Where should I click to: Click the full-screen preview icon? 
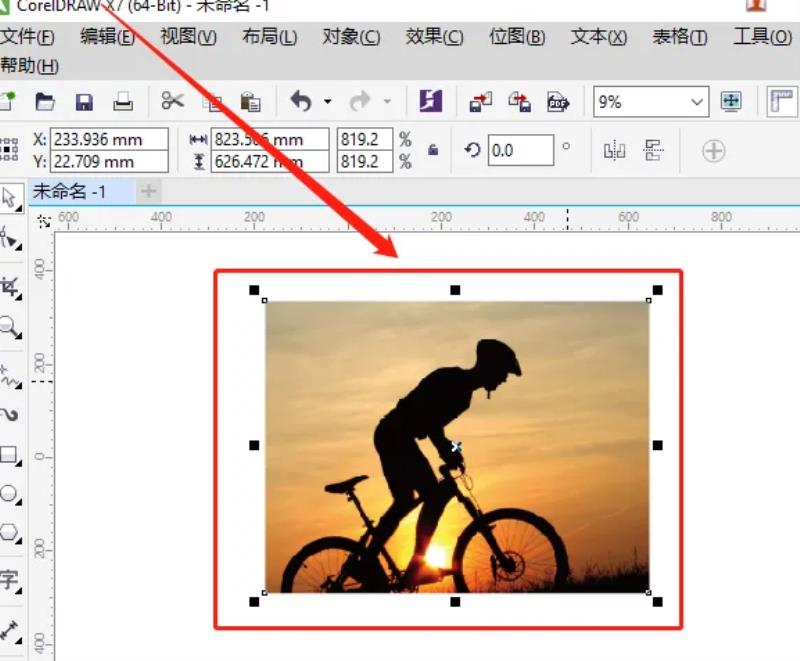point(731,101)
